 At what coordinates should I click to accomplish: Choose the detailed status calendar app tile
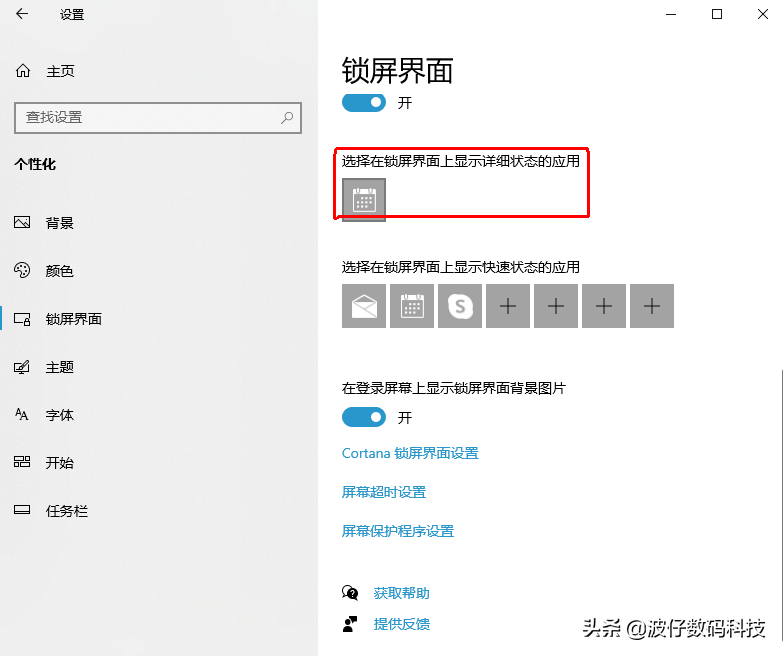[364, 200]
